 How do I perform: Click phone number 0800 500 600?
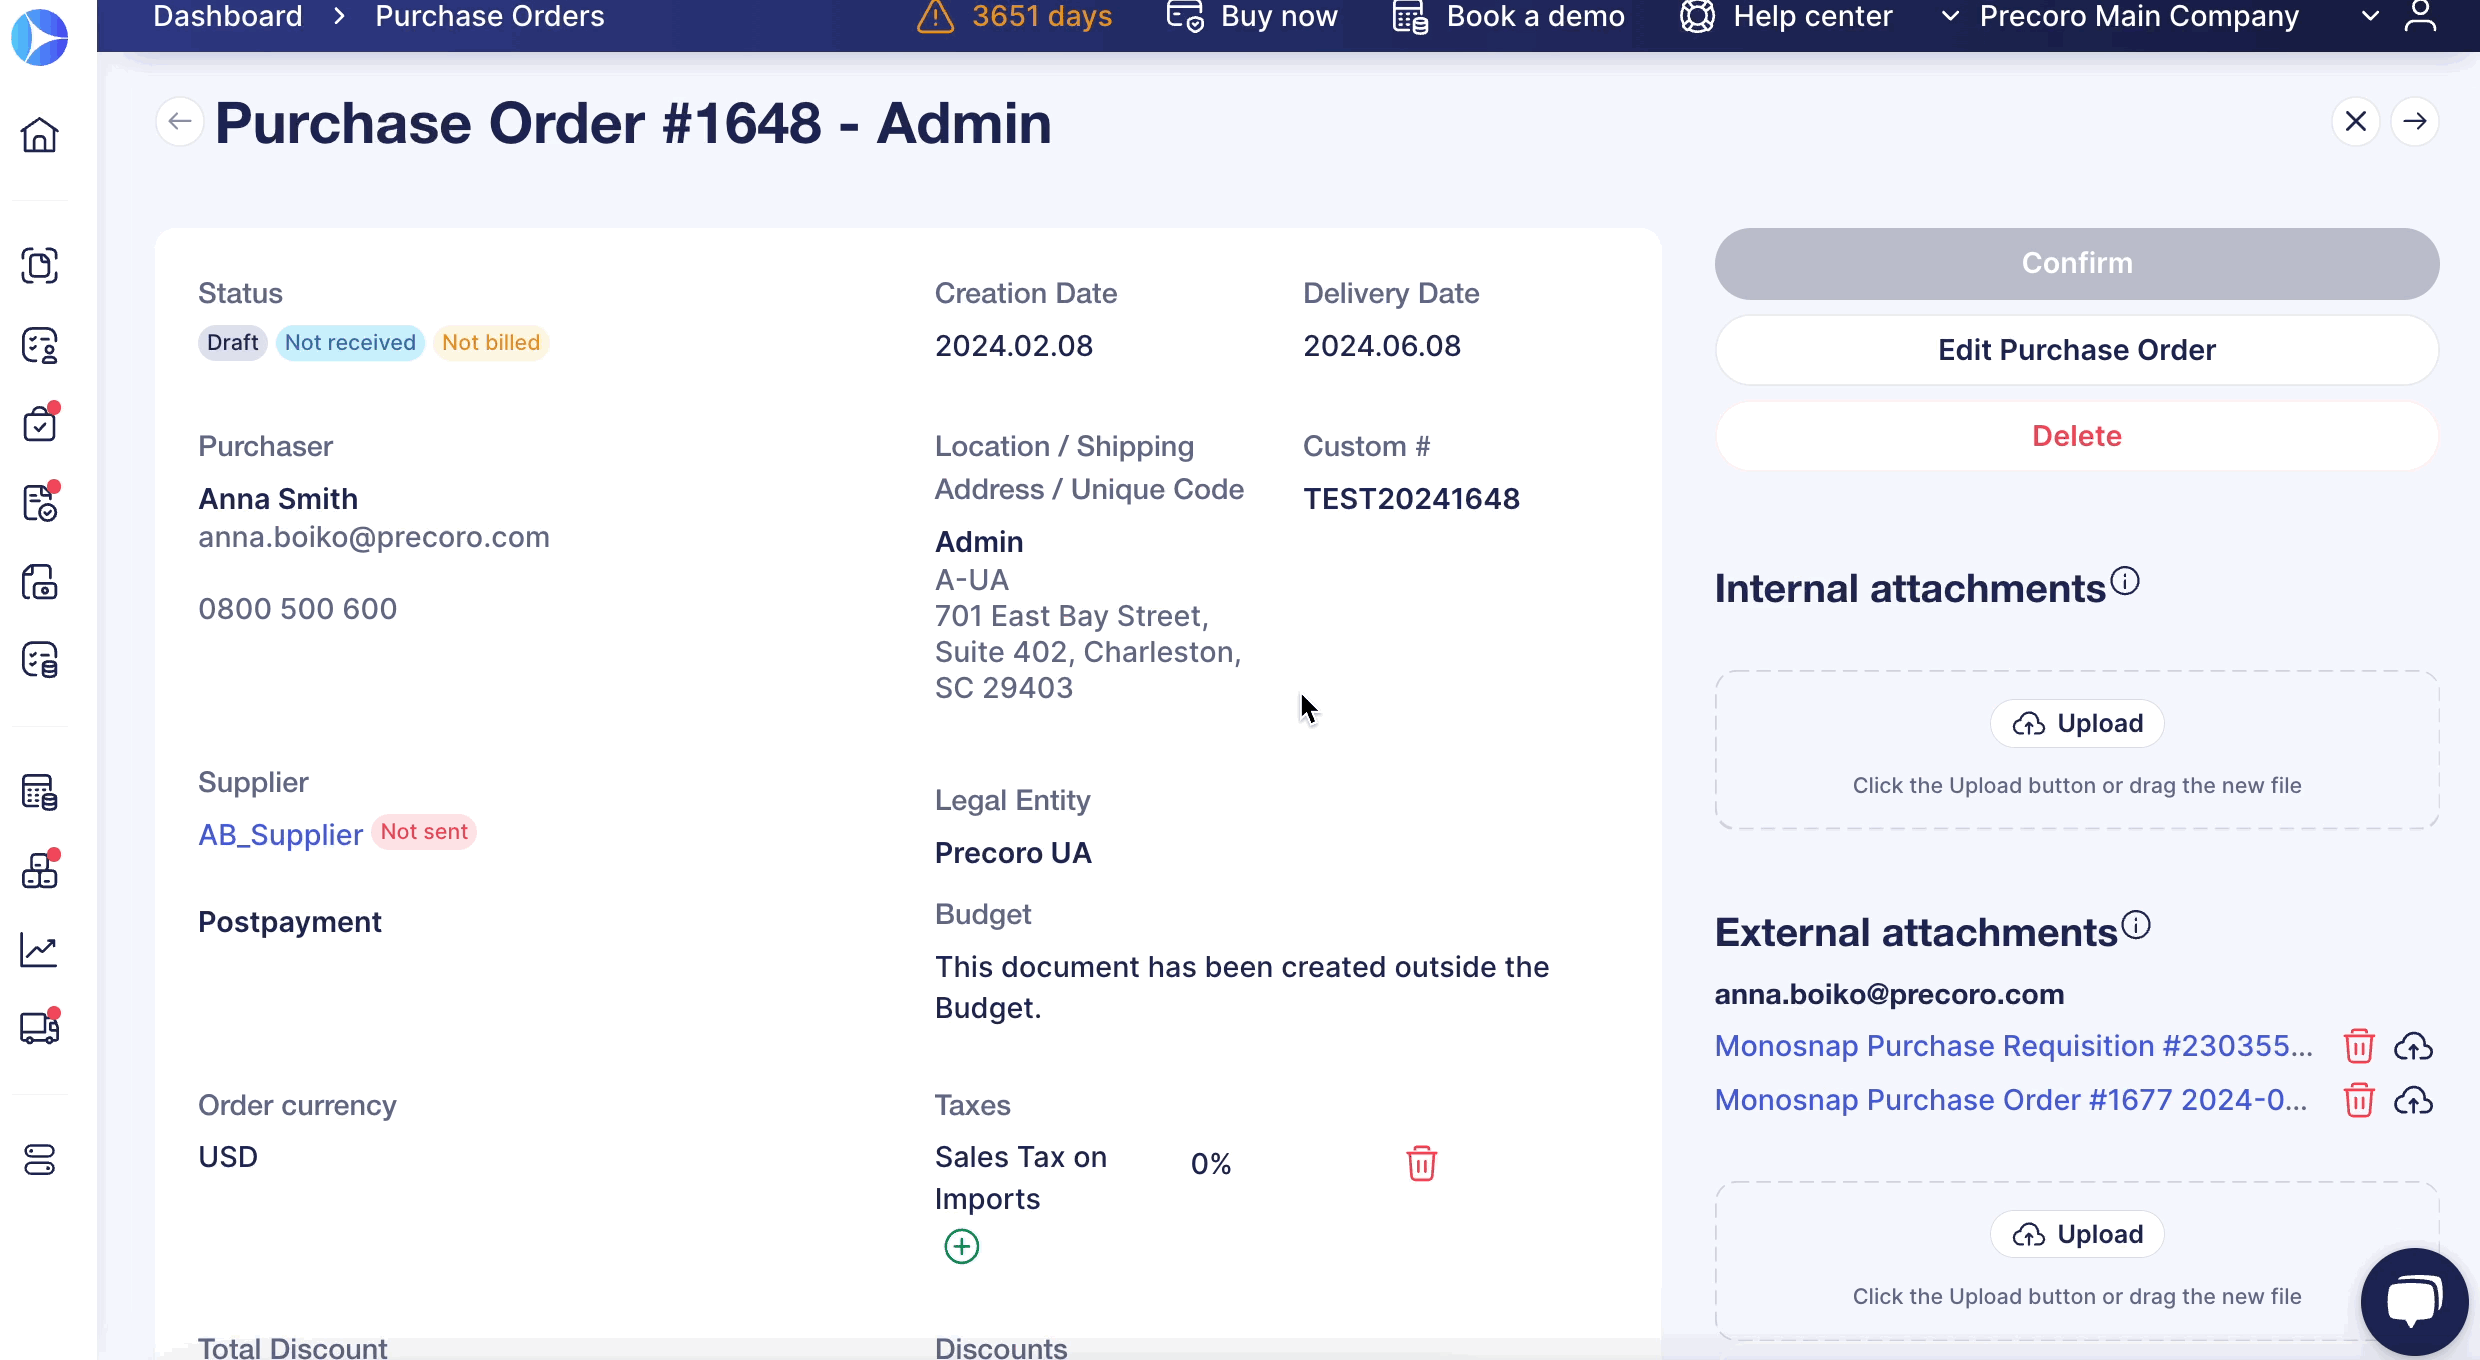click(298, 609)
